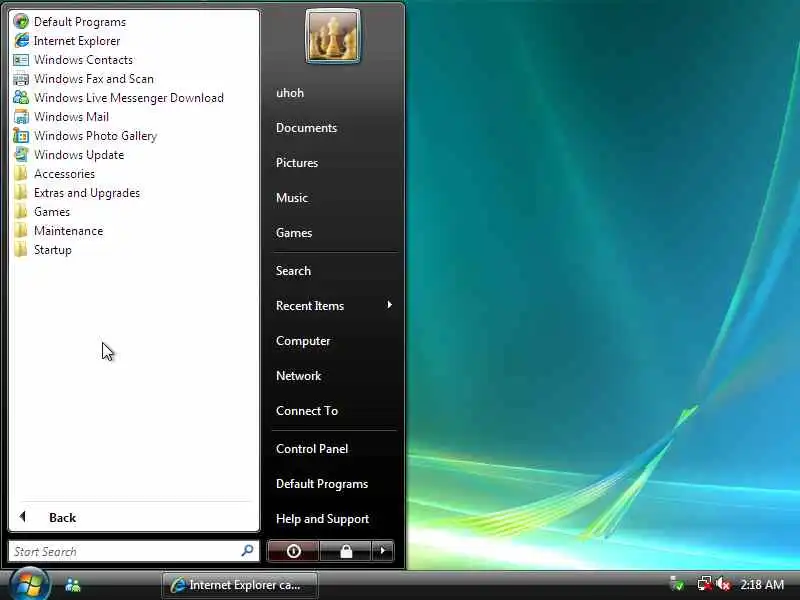The height and width of the screenshot is (600, 800).
Task: Open Help and Support
Action: pyautogui.click(x=322, y=519)
